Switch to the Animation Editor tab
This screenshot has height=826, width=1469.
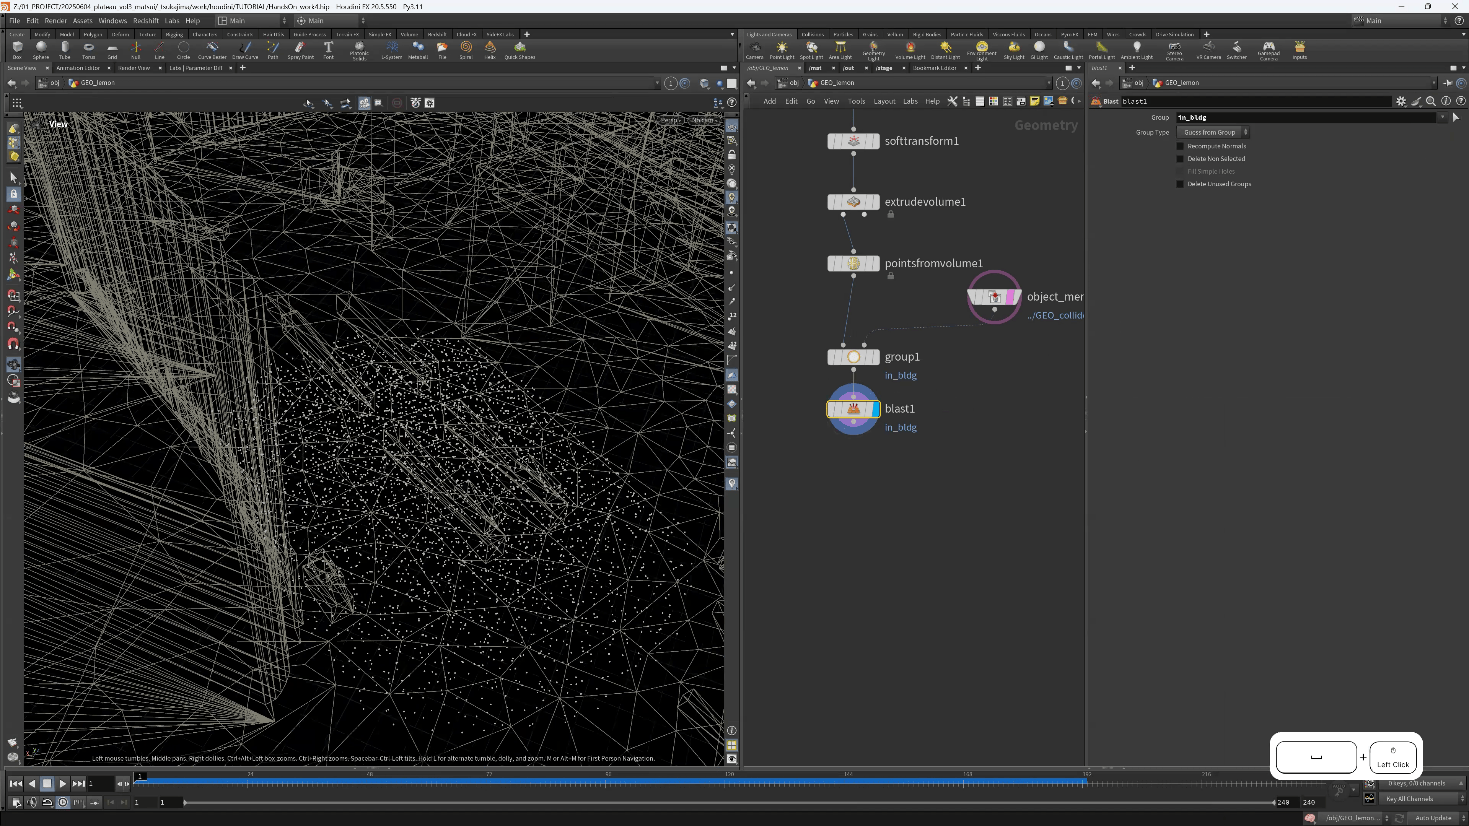77,68
